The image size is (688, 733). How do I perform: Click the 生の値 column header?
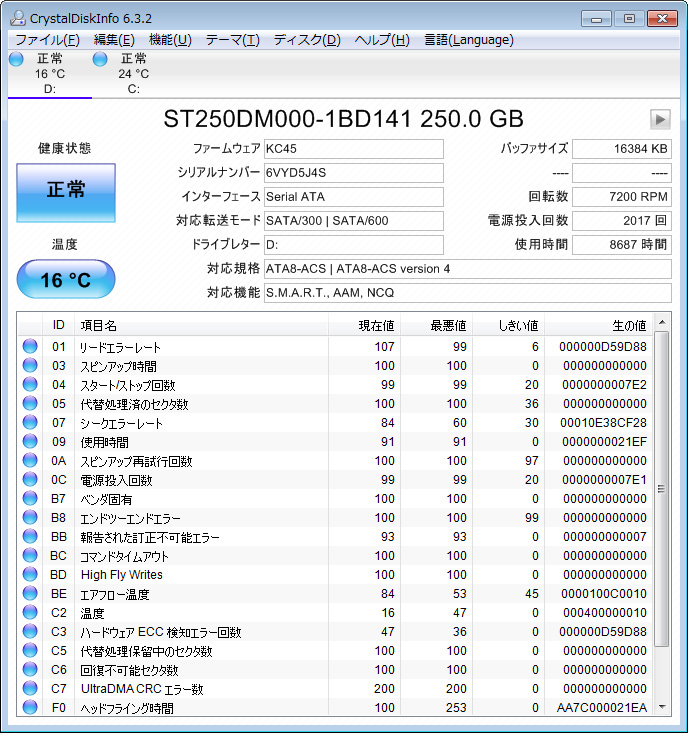click(598, 325)
